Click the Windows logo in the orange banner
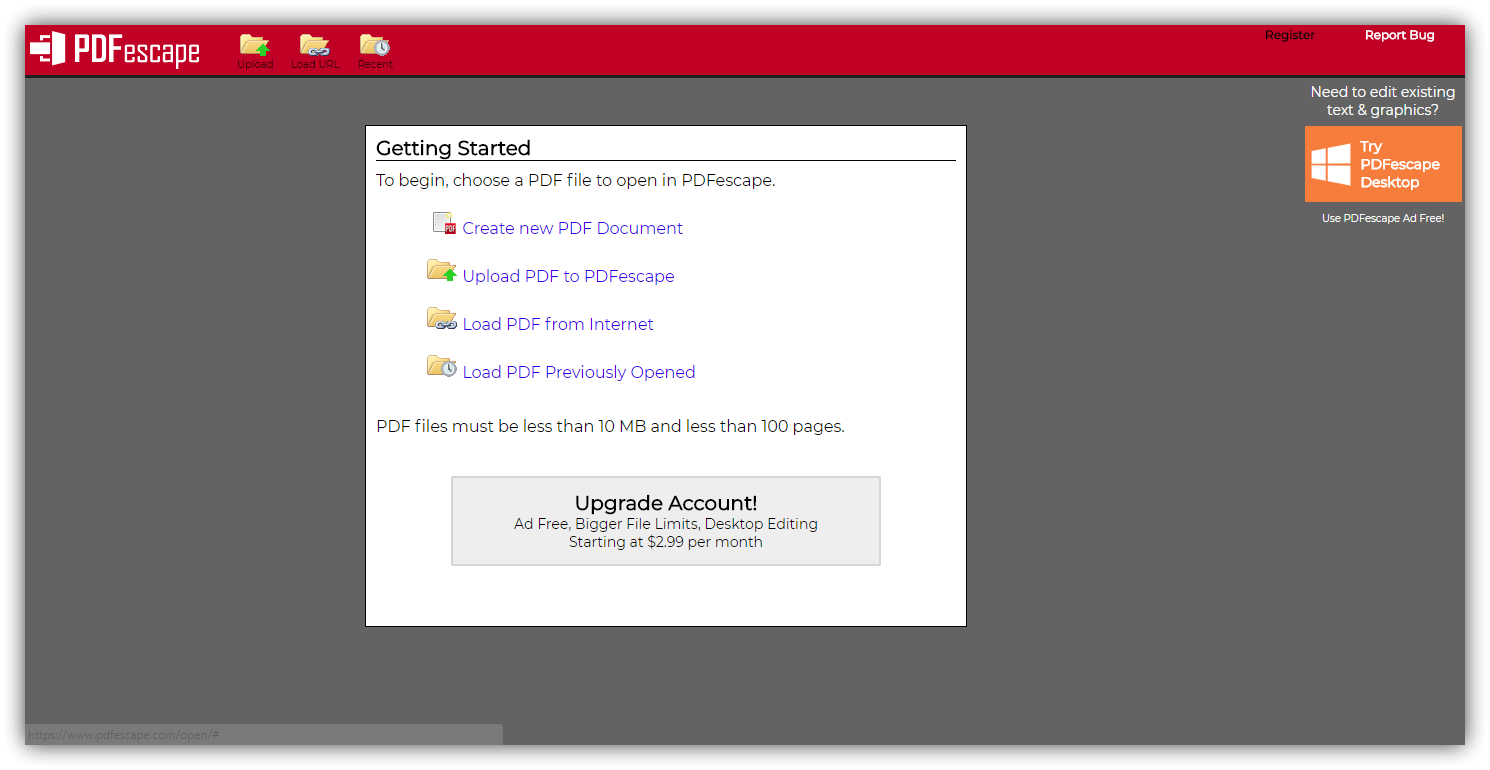The image size is (1490, 770). coord(1331,164)
